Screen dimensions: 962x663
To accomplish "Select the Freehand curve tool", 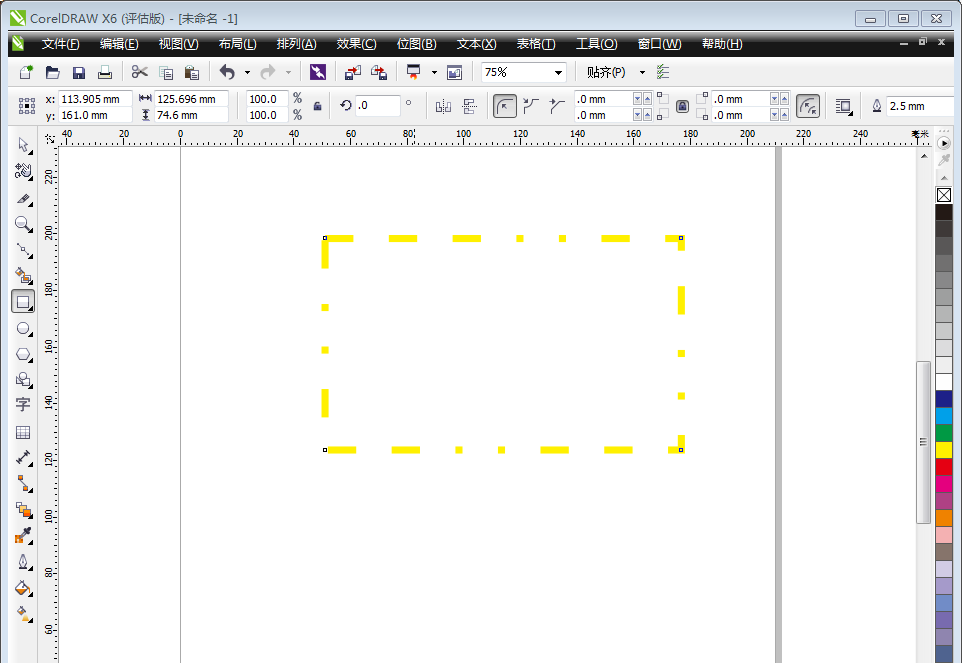I will pos(23,250).
